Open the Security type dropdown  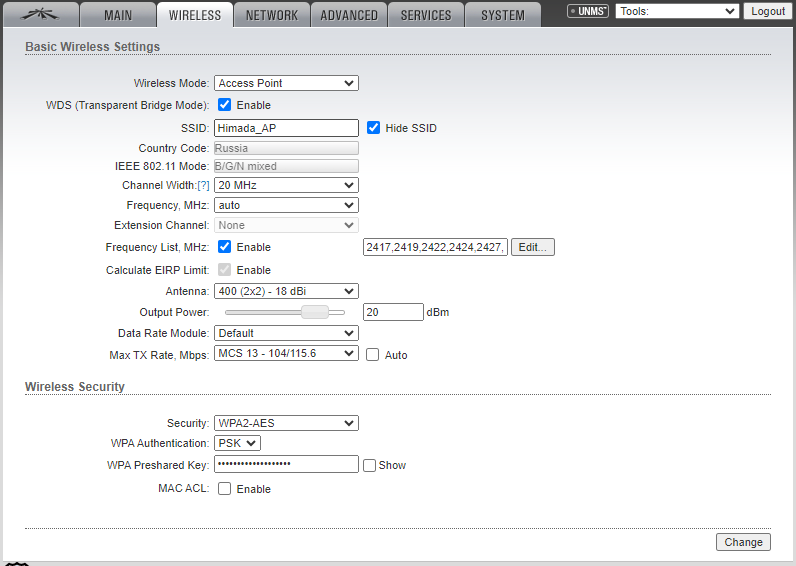pos(286,423)
